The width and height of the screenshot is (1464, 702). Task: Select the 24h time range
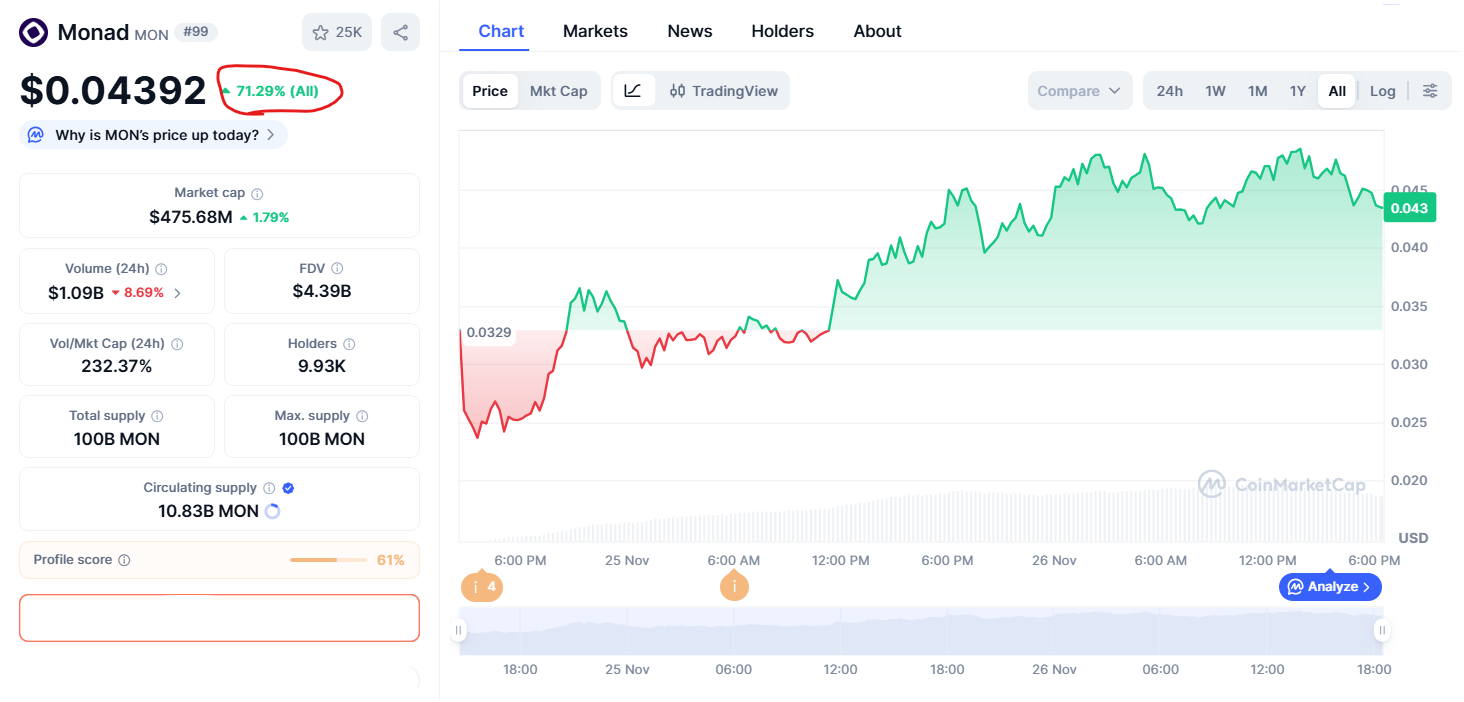tap(1169, 91)
